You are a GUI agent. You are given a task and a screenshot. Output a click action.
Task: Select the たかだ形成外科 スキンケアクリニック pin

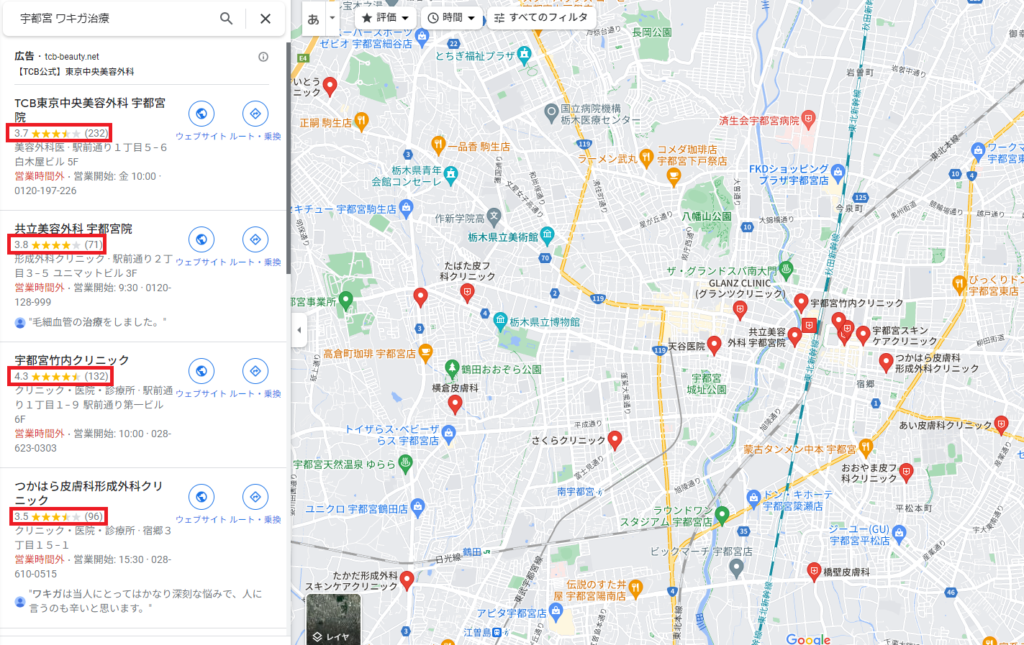[x=407, y=580]
